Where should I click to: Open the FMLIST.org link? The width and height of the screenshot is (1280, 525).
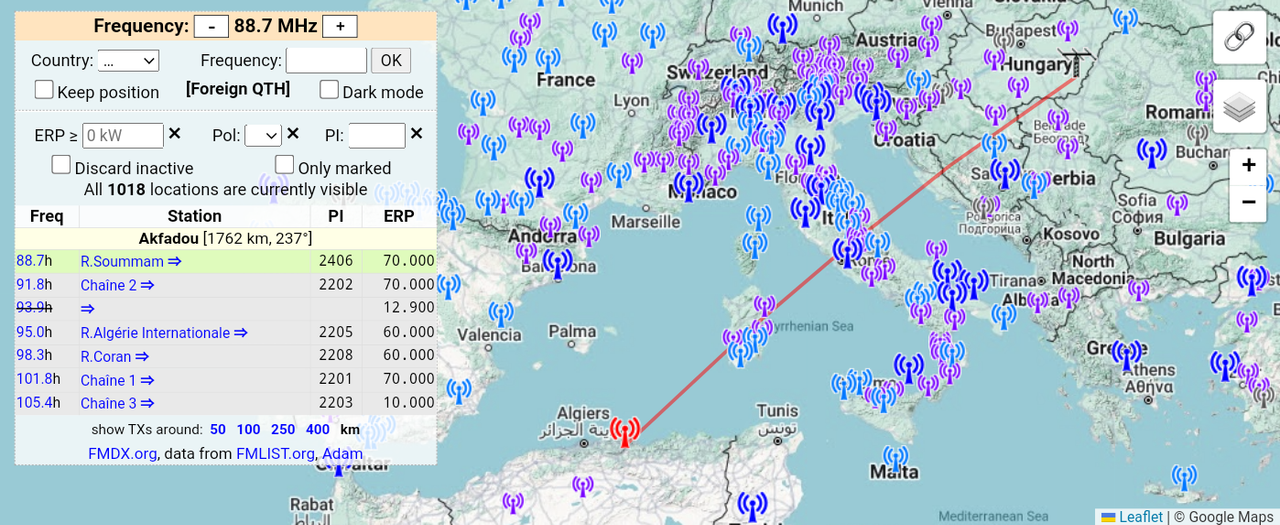coord(276,453)
